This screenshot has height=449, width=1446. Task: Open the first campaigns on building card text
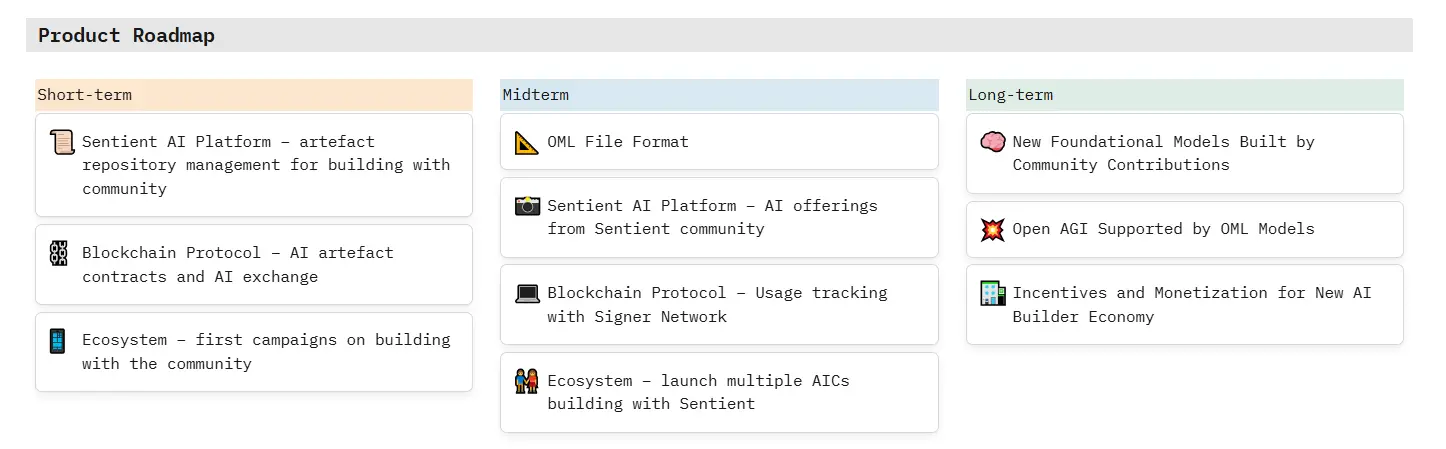[266, 352]
